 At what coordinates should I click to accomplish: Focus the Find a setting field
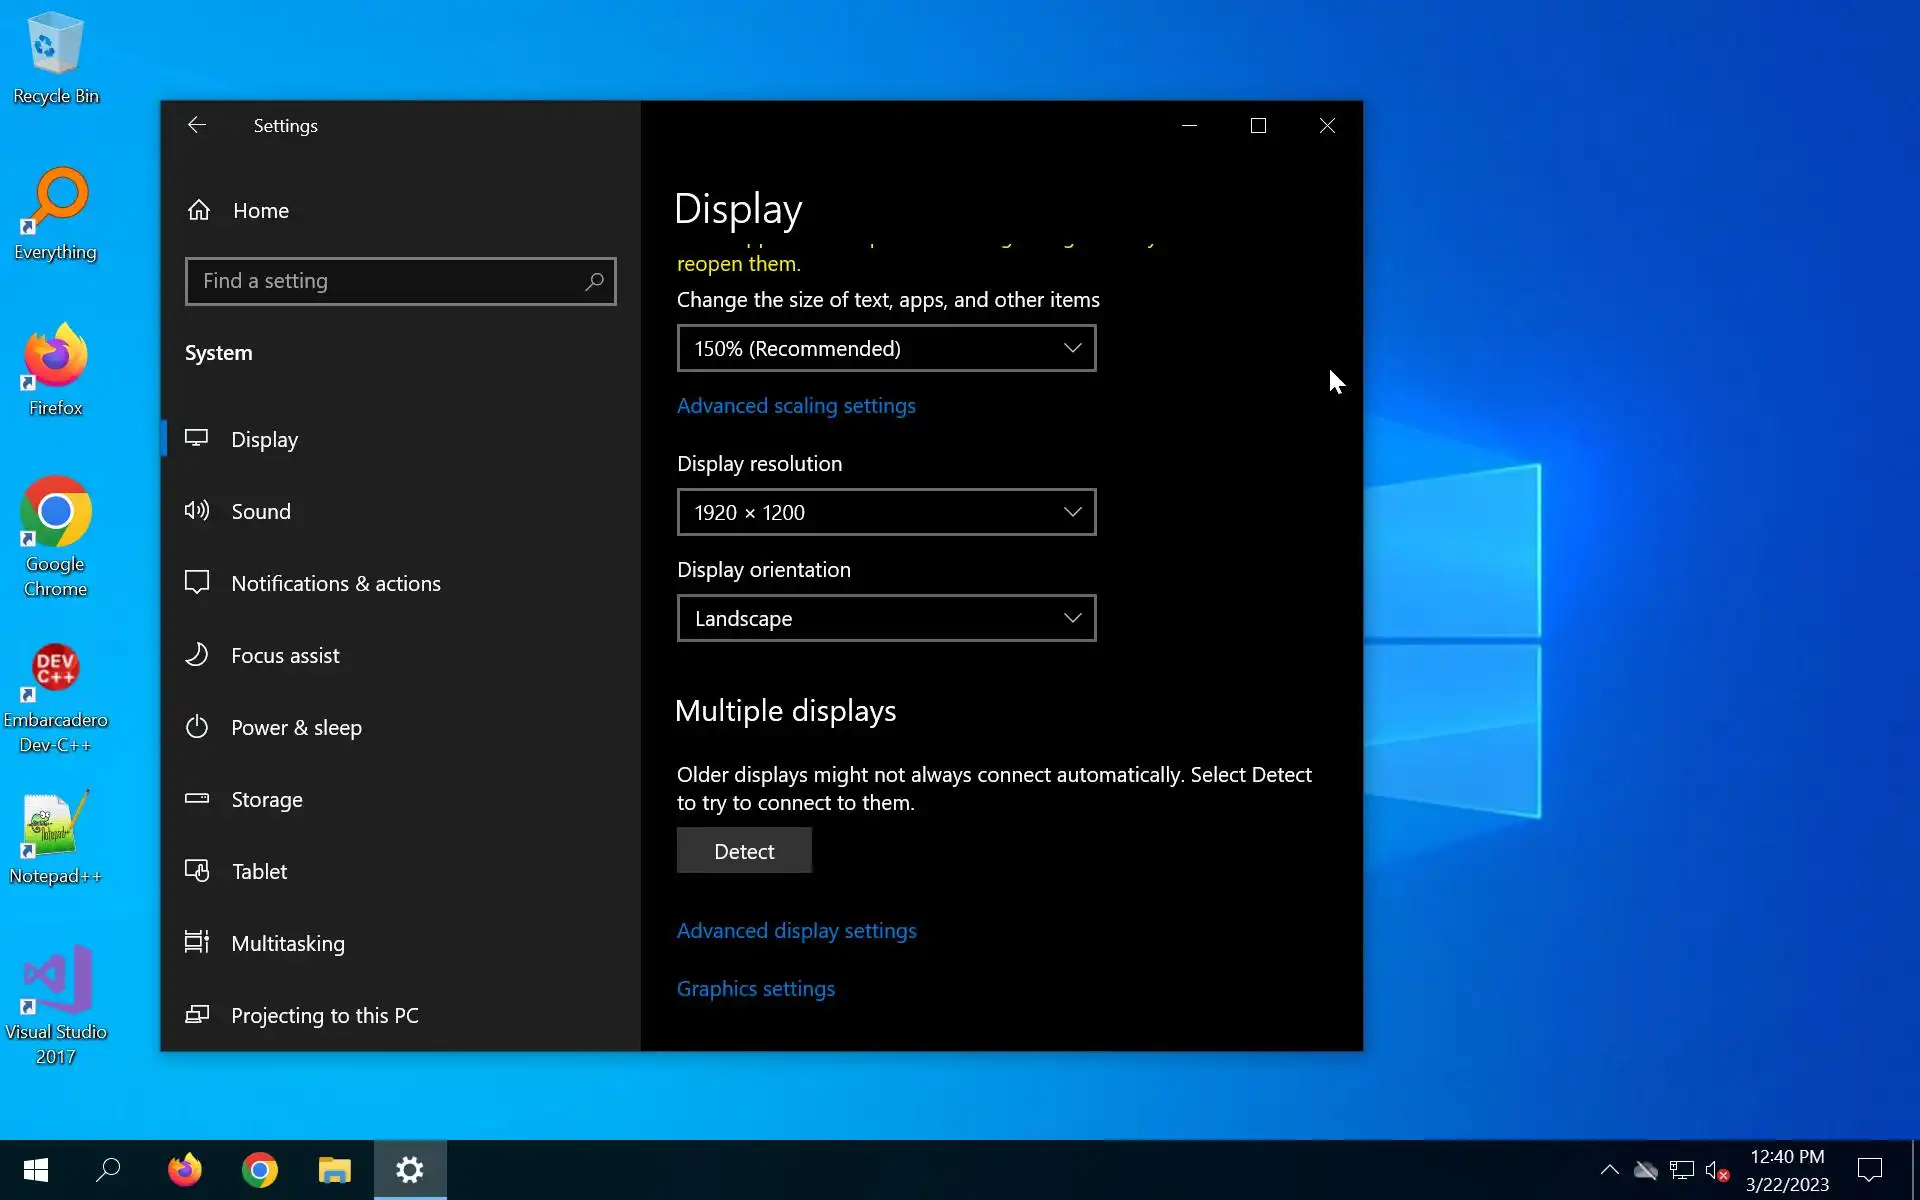390,282
